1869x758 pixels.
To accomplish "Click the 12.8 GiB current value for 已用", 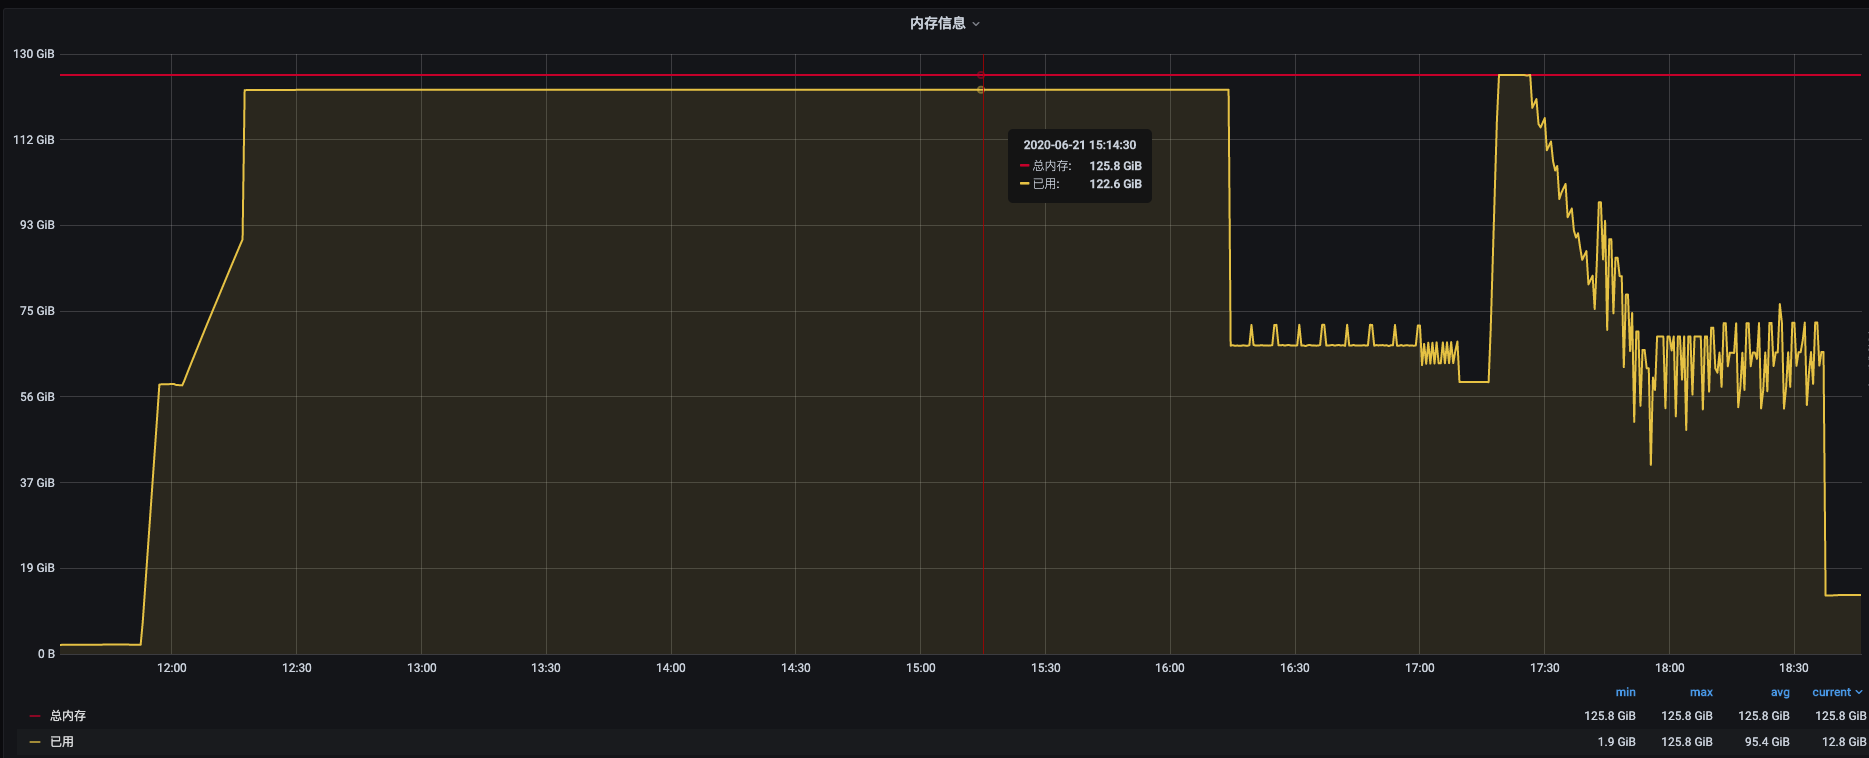I will pos(1844,742).
